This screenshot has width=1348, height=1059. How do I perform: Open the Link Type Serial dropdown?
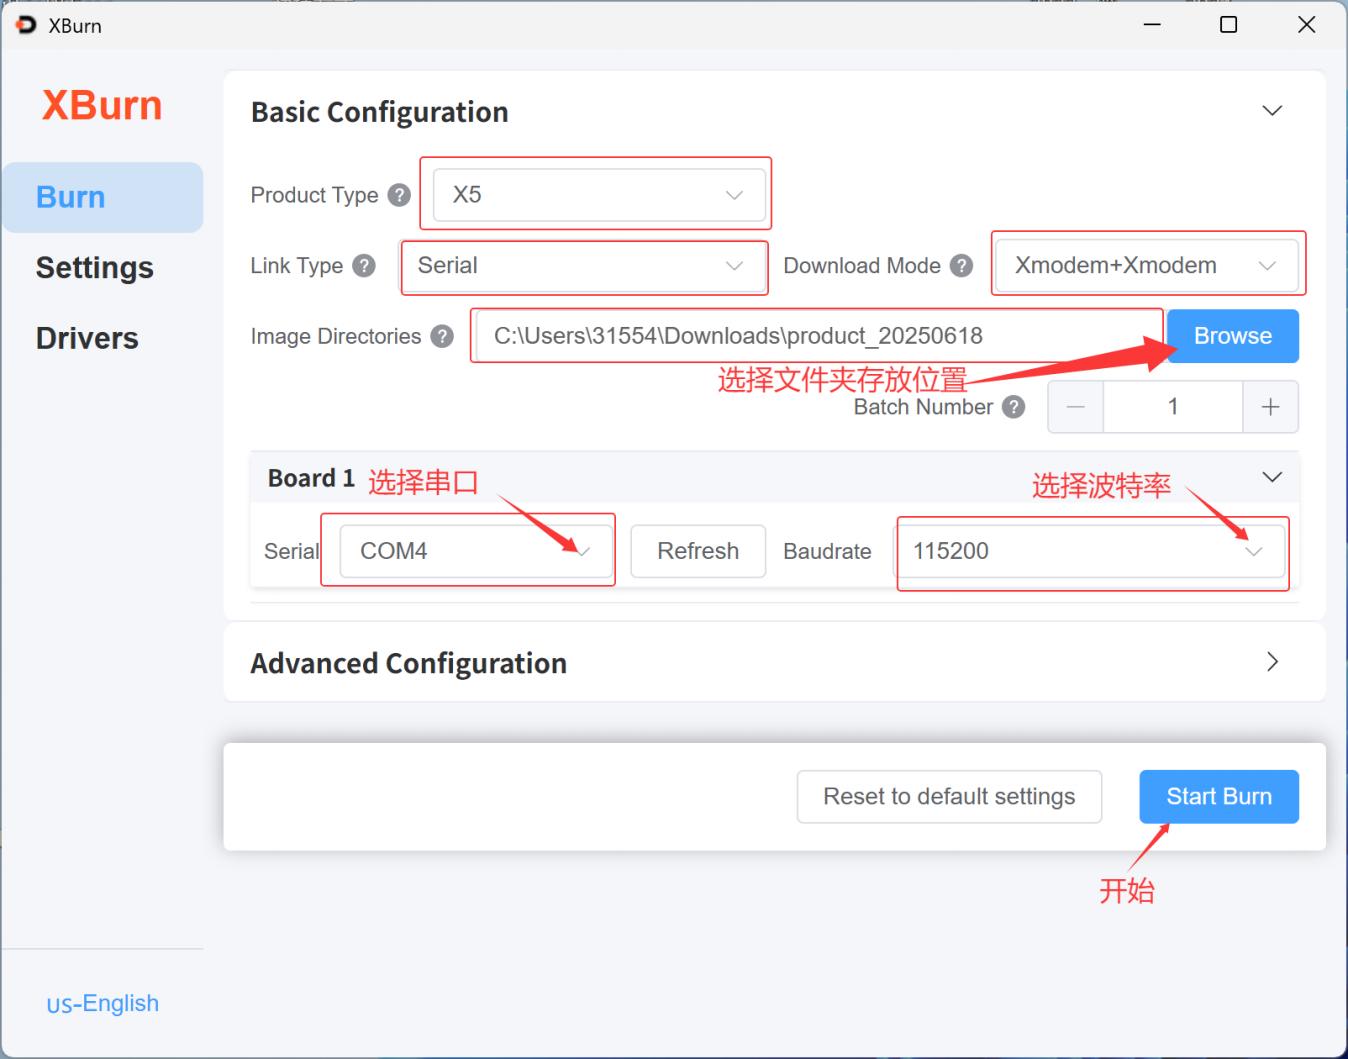click(583, 266)
